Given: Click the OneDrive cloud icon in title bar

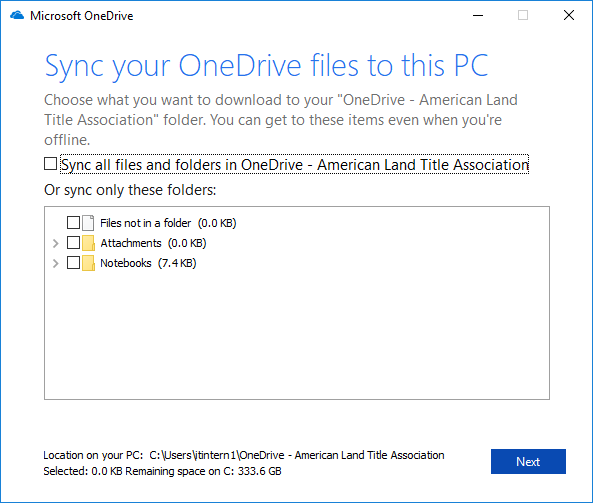Looking at the screenshot, I should click(17, 16).
